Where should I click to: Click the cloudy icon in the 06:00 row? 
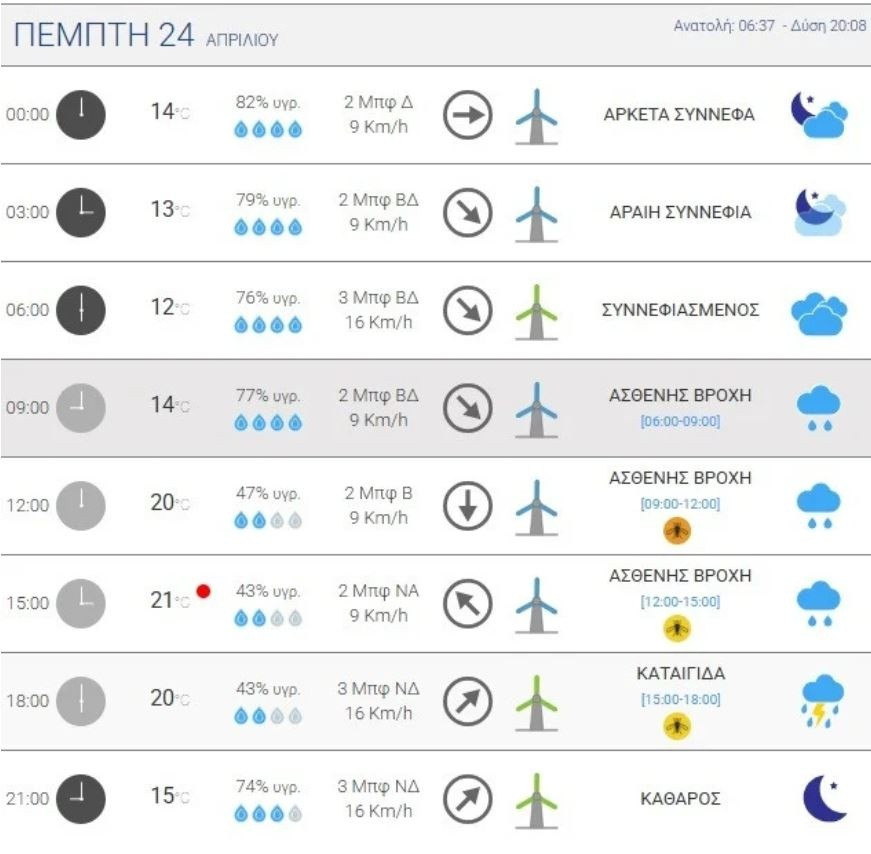point(819,311)
